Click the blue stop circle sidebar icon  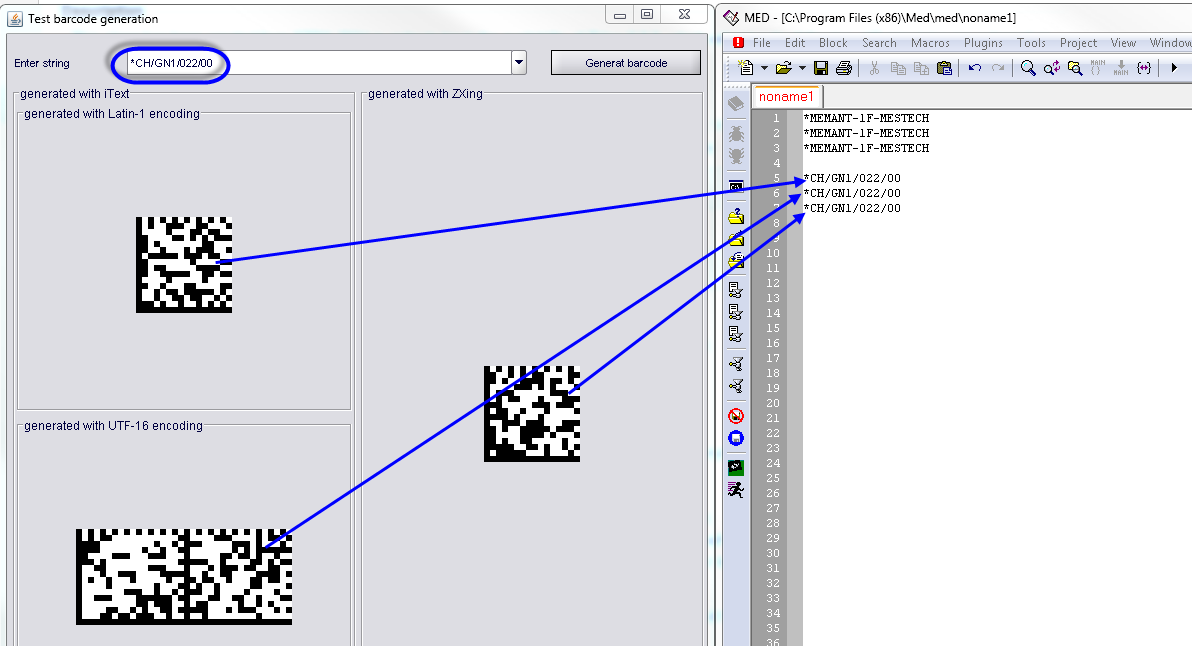point(736,439)
